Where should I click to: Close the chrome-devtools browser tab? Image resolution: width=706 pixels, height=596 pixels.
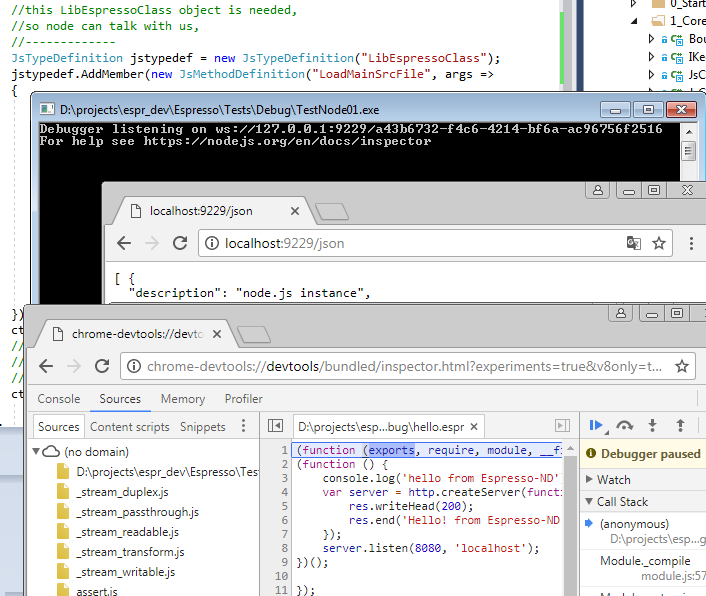click(x=217, y=334)
